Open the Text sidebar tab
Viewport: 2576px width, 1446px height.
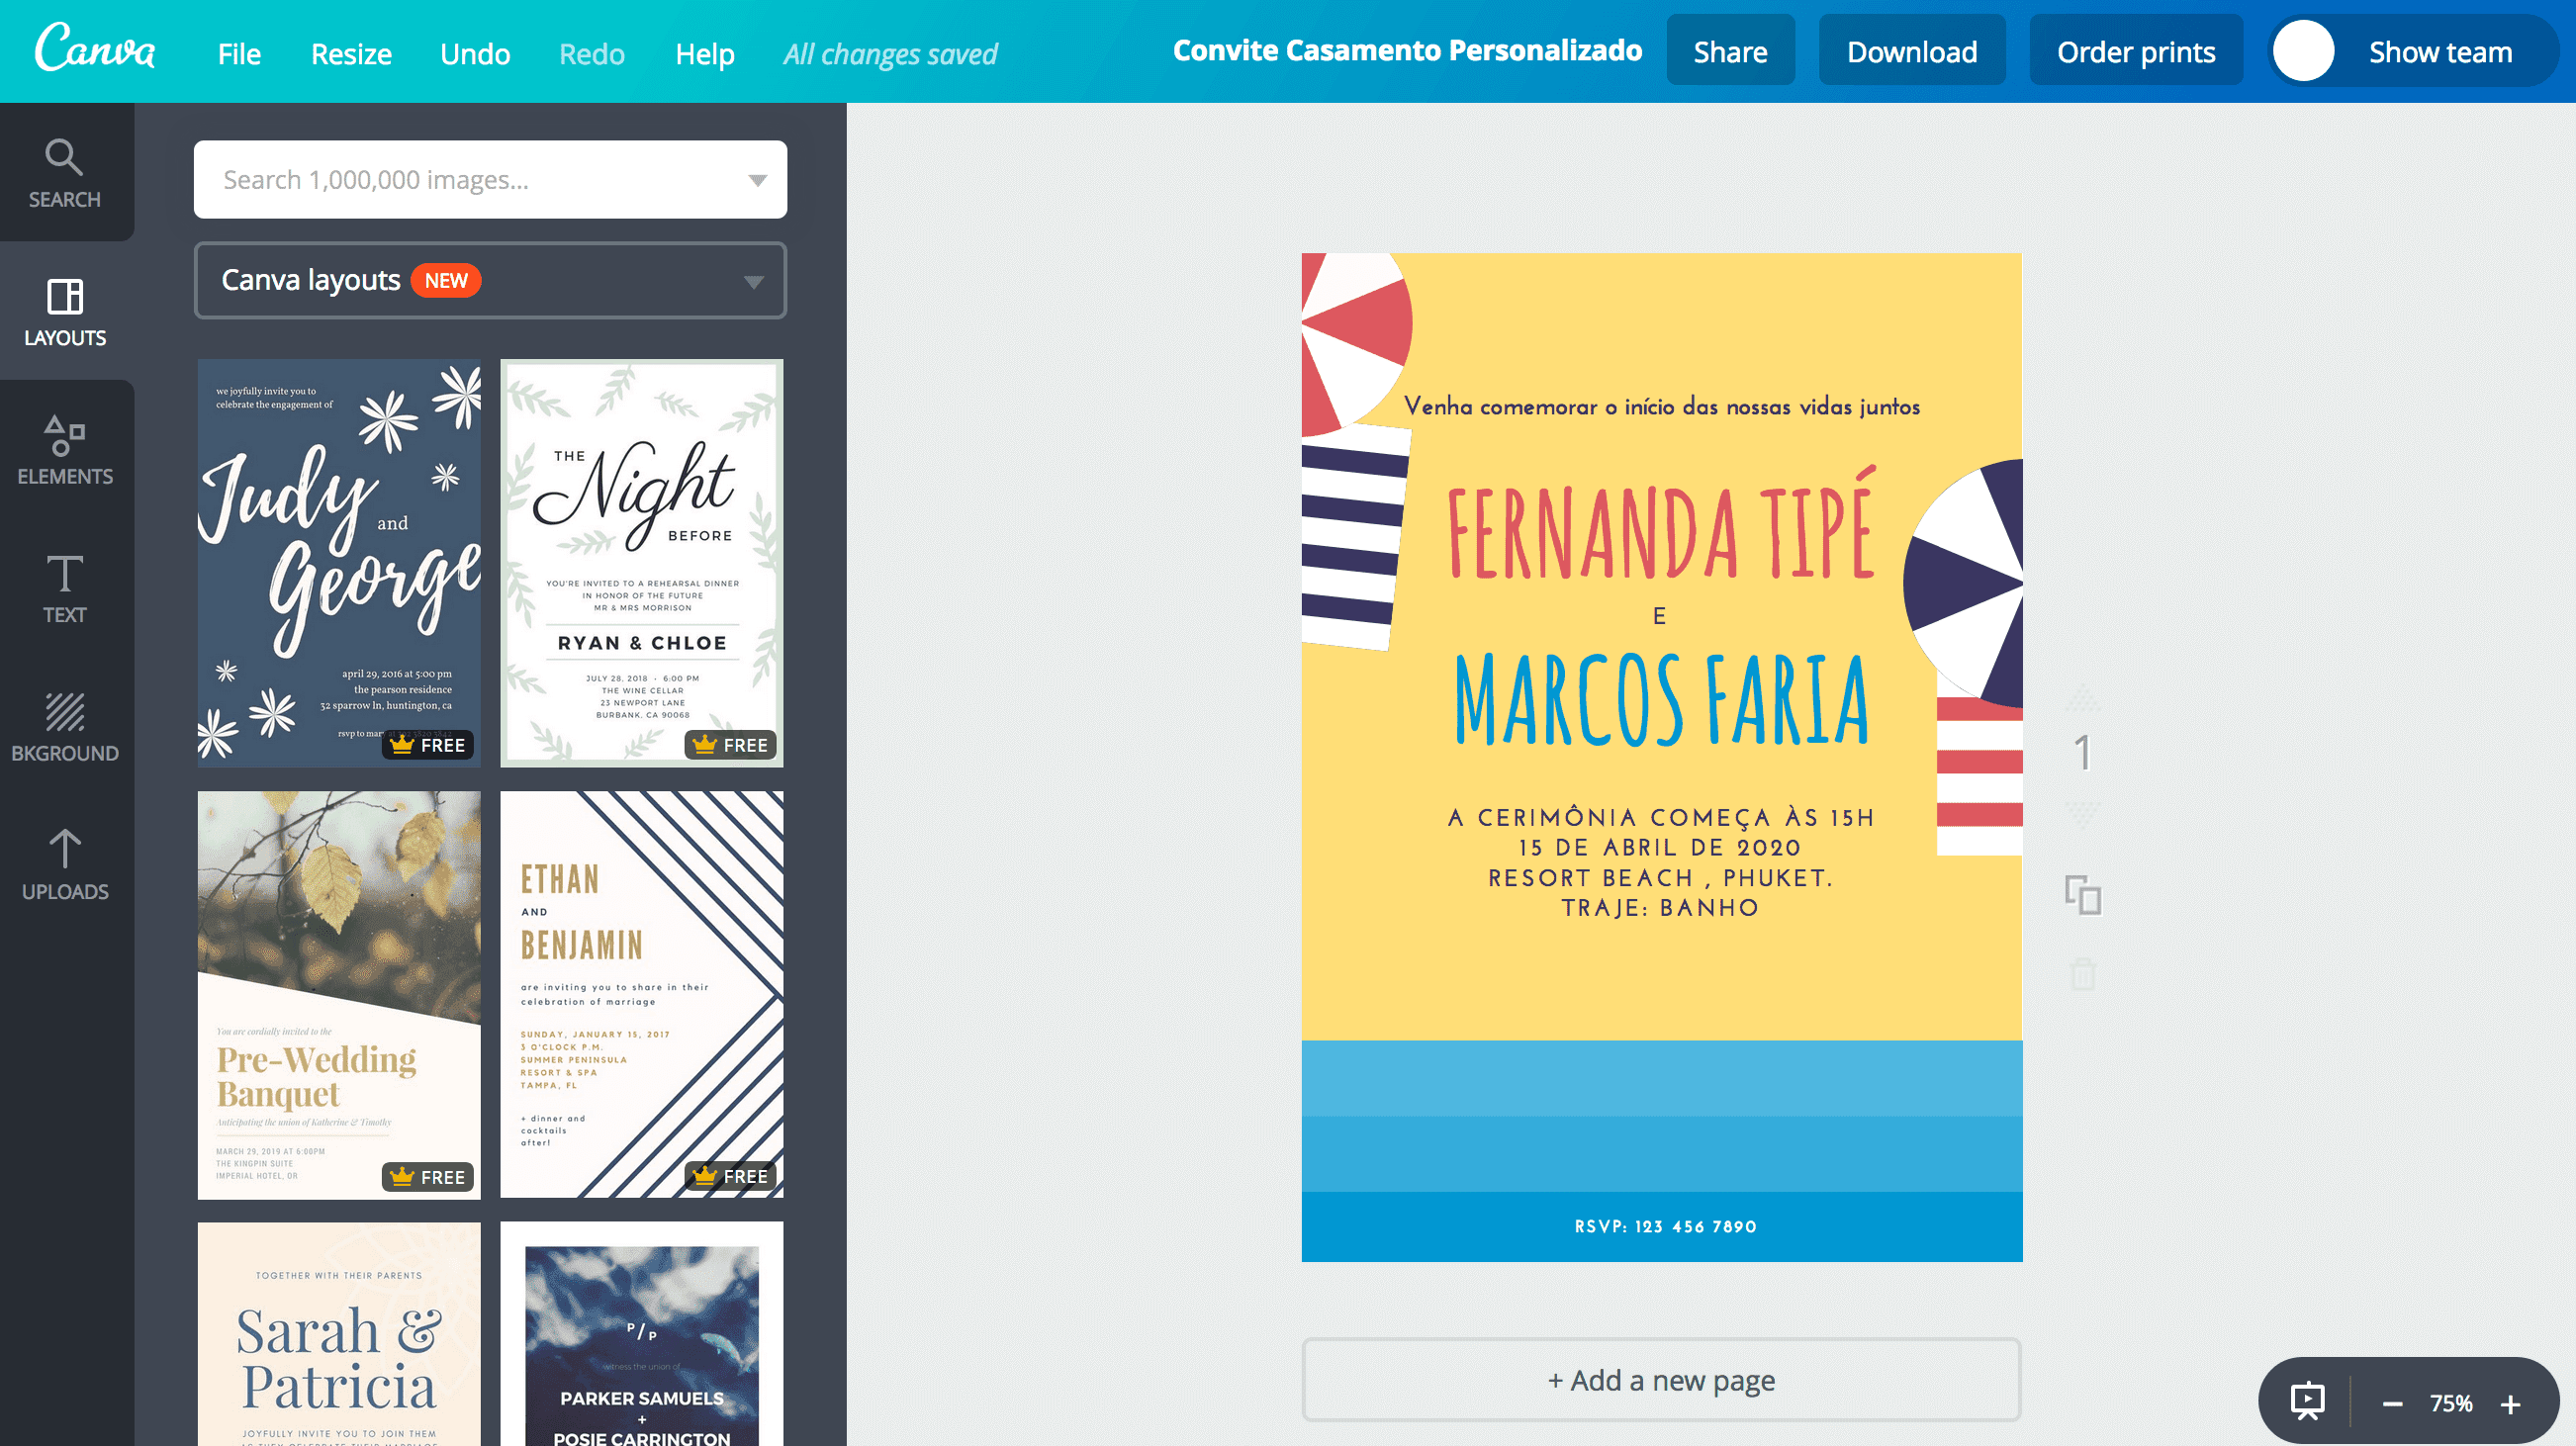point(65,588)
